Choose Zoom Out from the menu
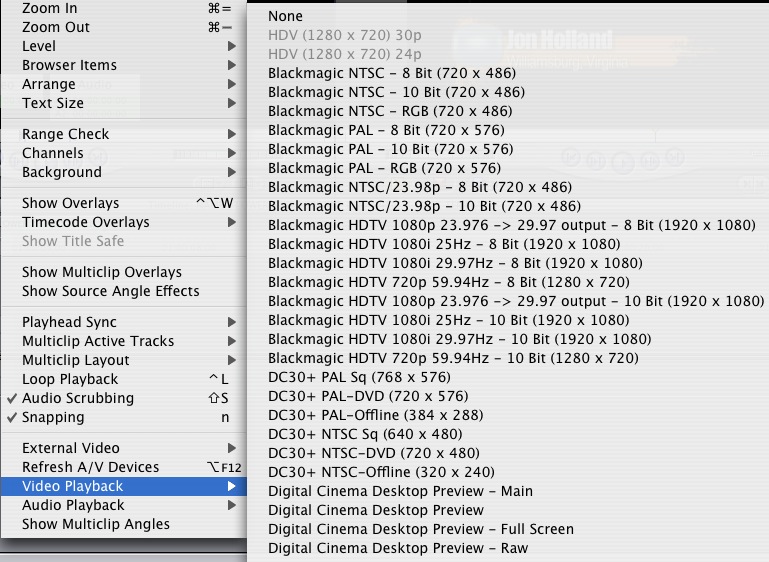 pyautogui.click(x=123, y=27)
